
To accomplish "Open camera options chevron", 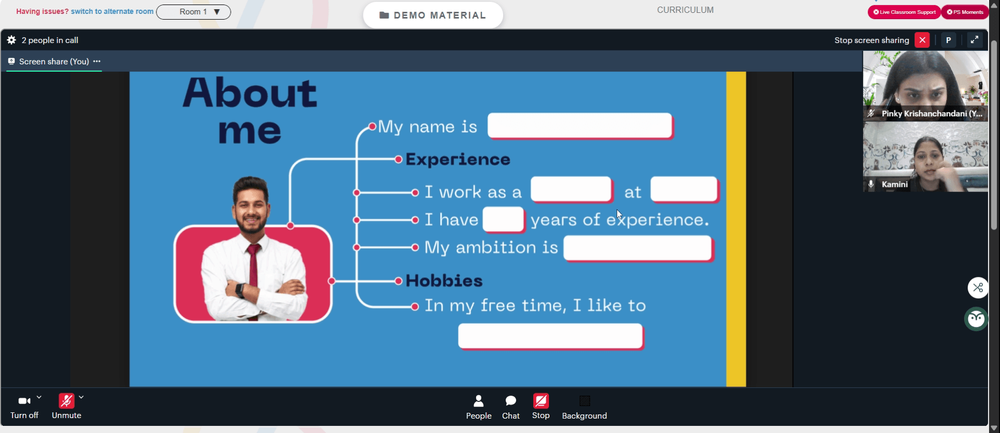I will [39, 397].
